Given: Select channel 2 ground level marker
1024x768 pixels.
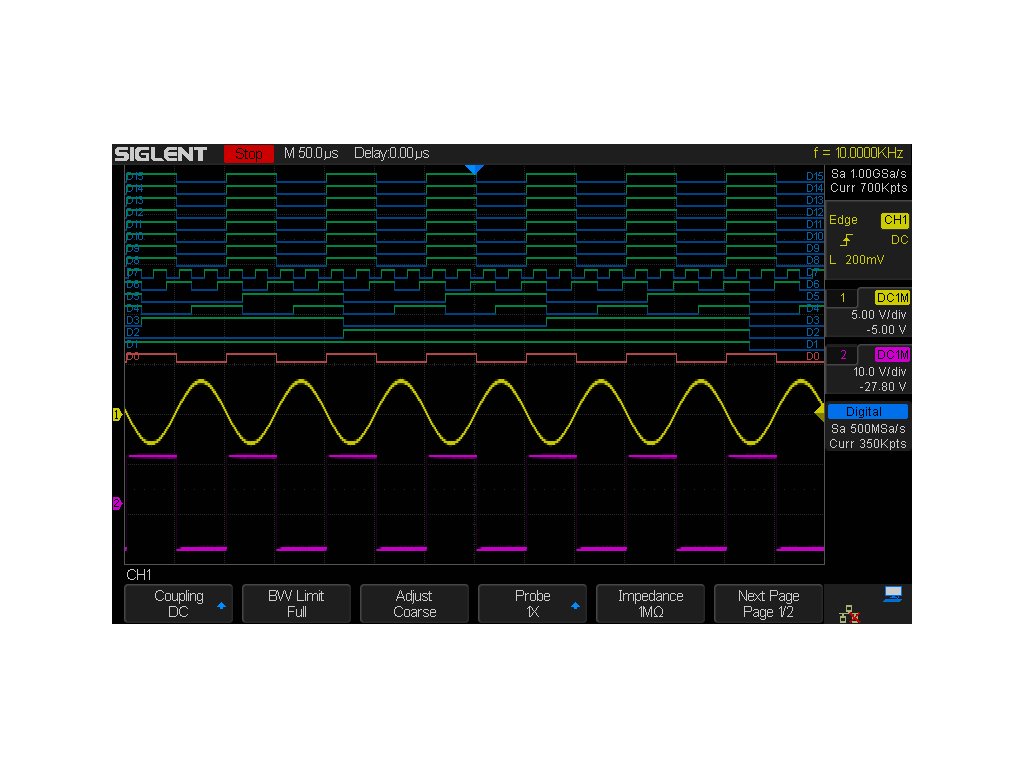Looking at the screenshot, I should (118, 504).
